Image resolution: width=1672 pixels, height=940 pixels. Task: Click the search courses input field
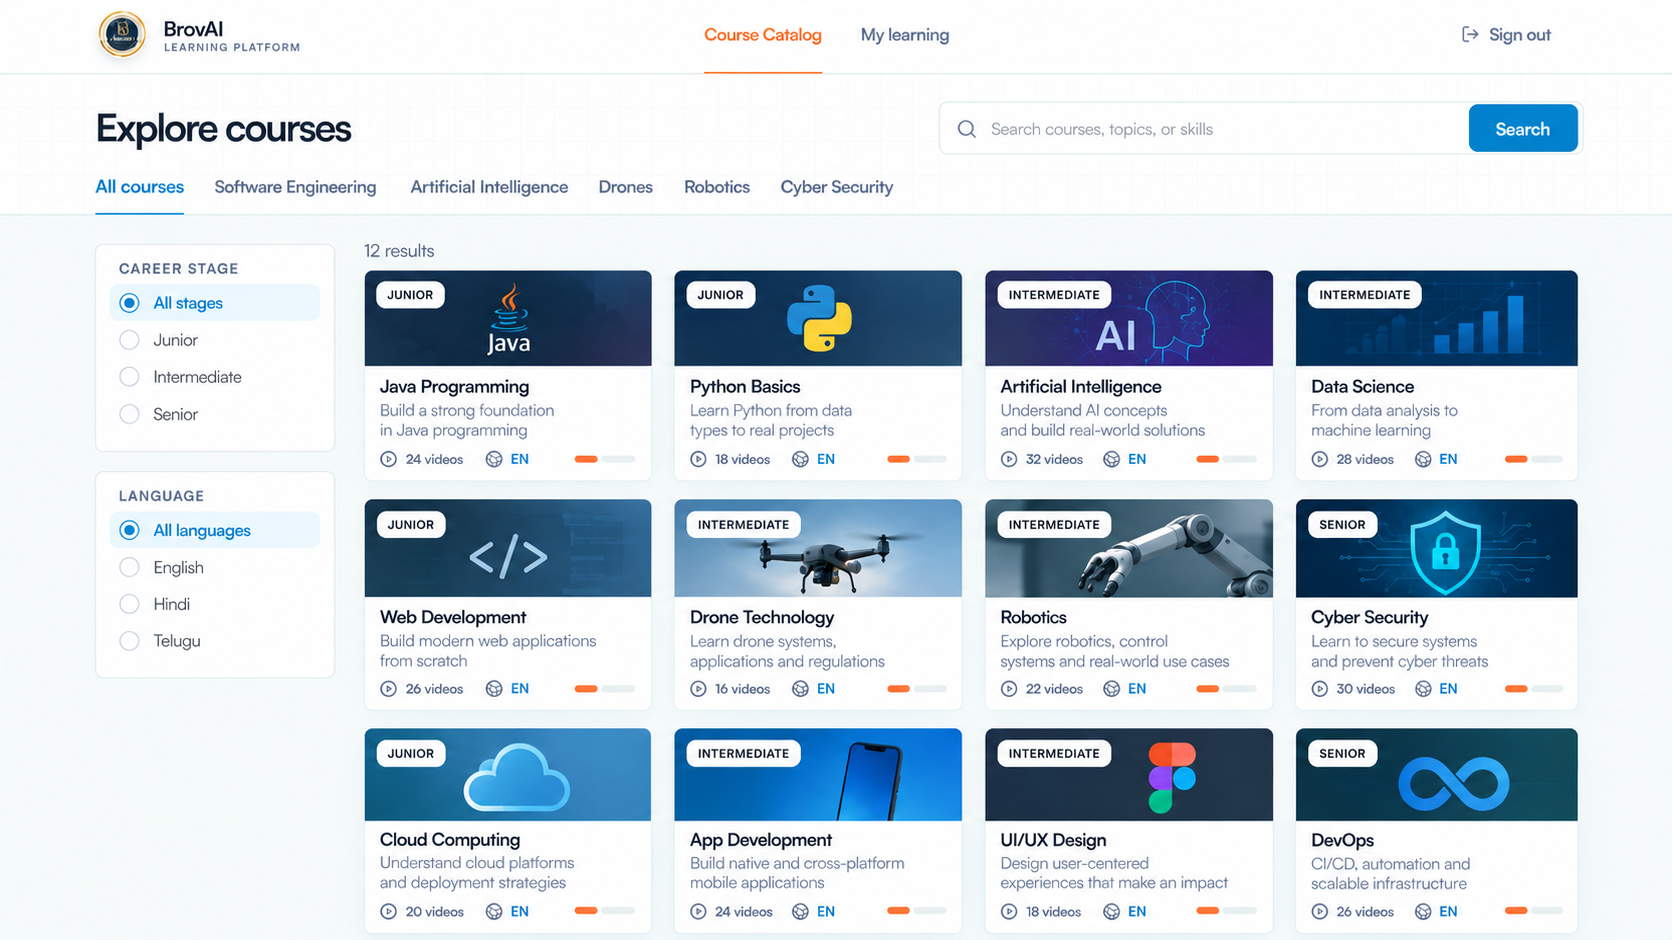click(x=1204, y=129)
